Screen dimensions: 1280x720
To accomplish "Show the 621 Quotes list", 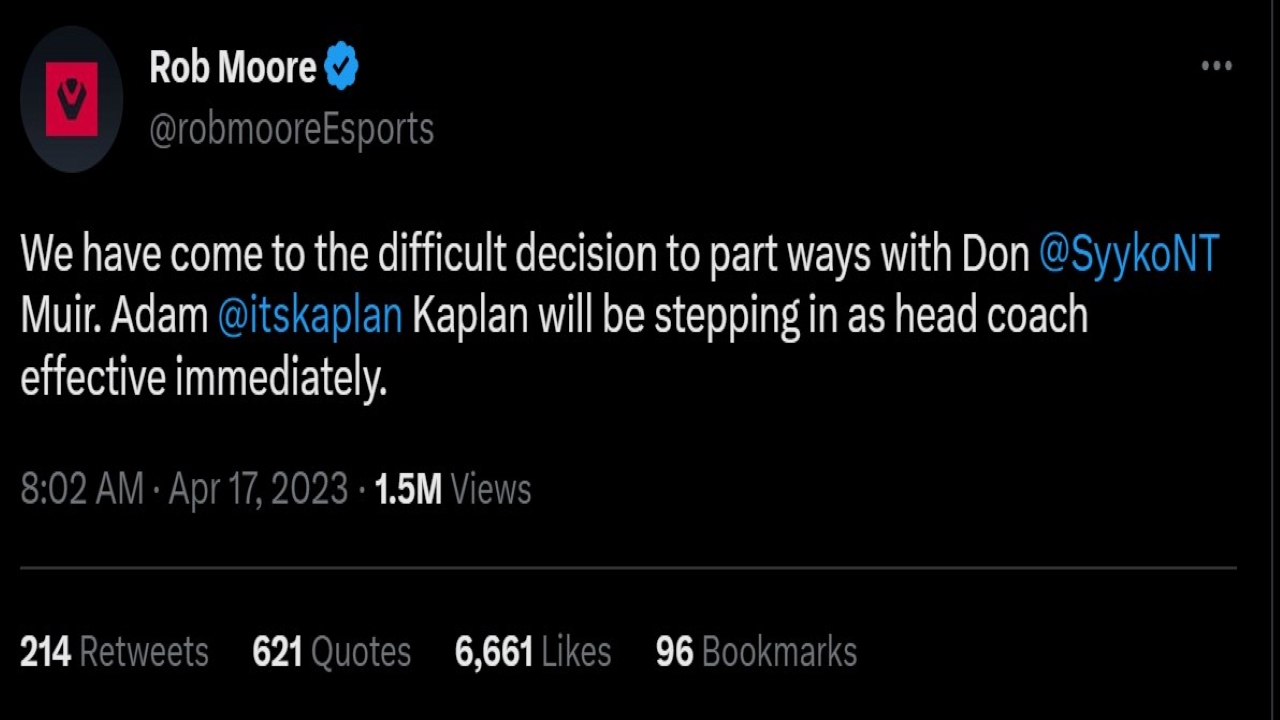I will pyautogui.click(x=331, y=652).
